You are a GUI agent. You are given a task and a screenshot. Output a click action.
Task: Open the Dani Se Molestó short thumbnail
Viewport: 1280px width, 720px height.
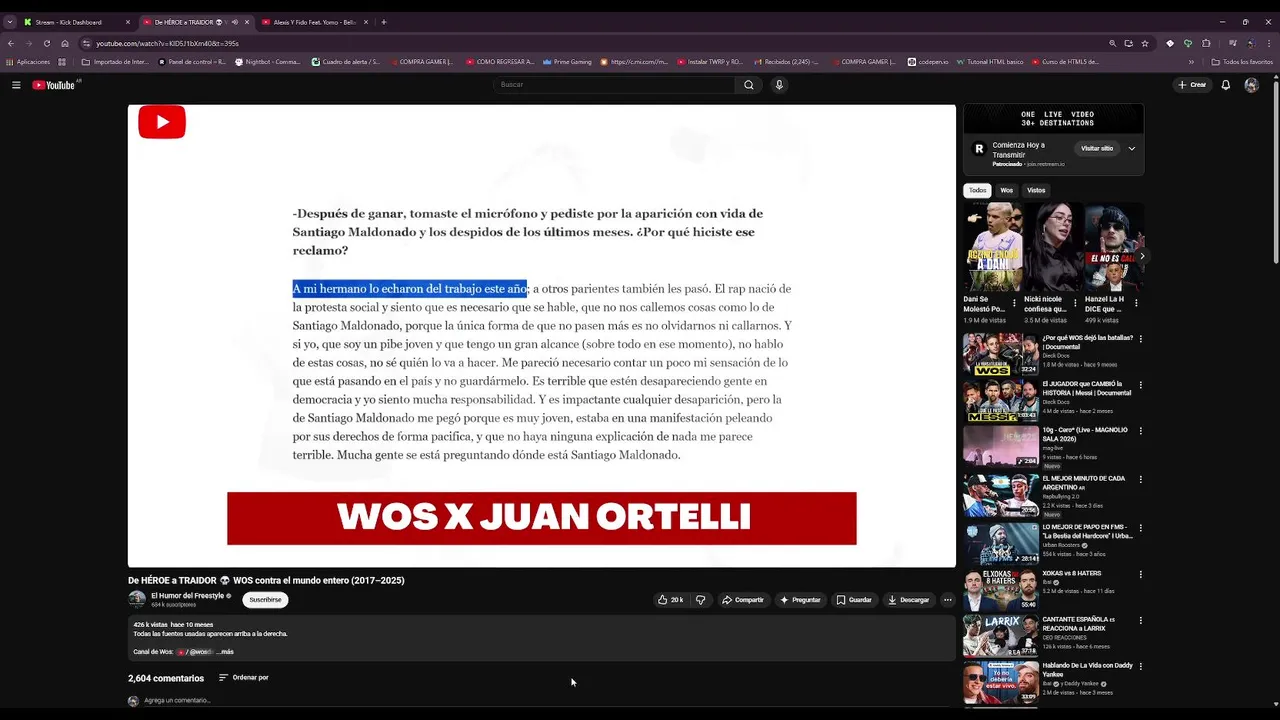click(992, 247)
